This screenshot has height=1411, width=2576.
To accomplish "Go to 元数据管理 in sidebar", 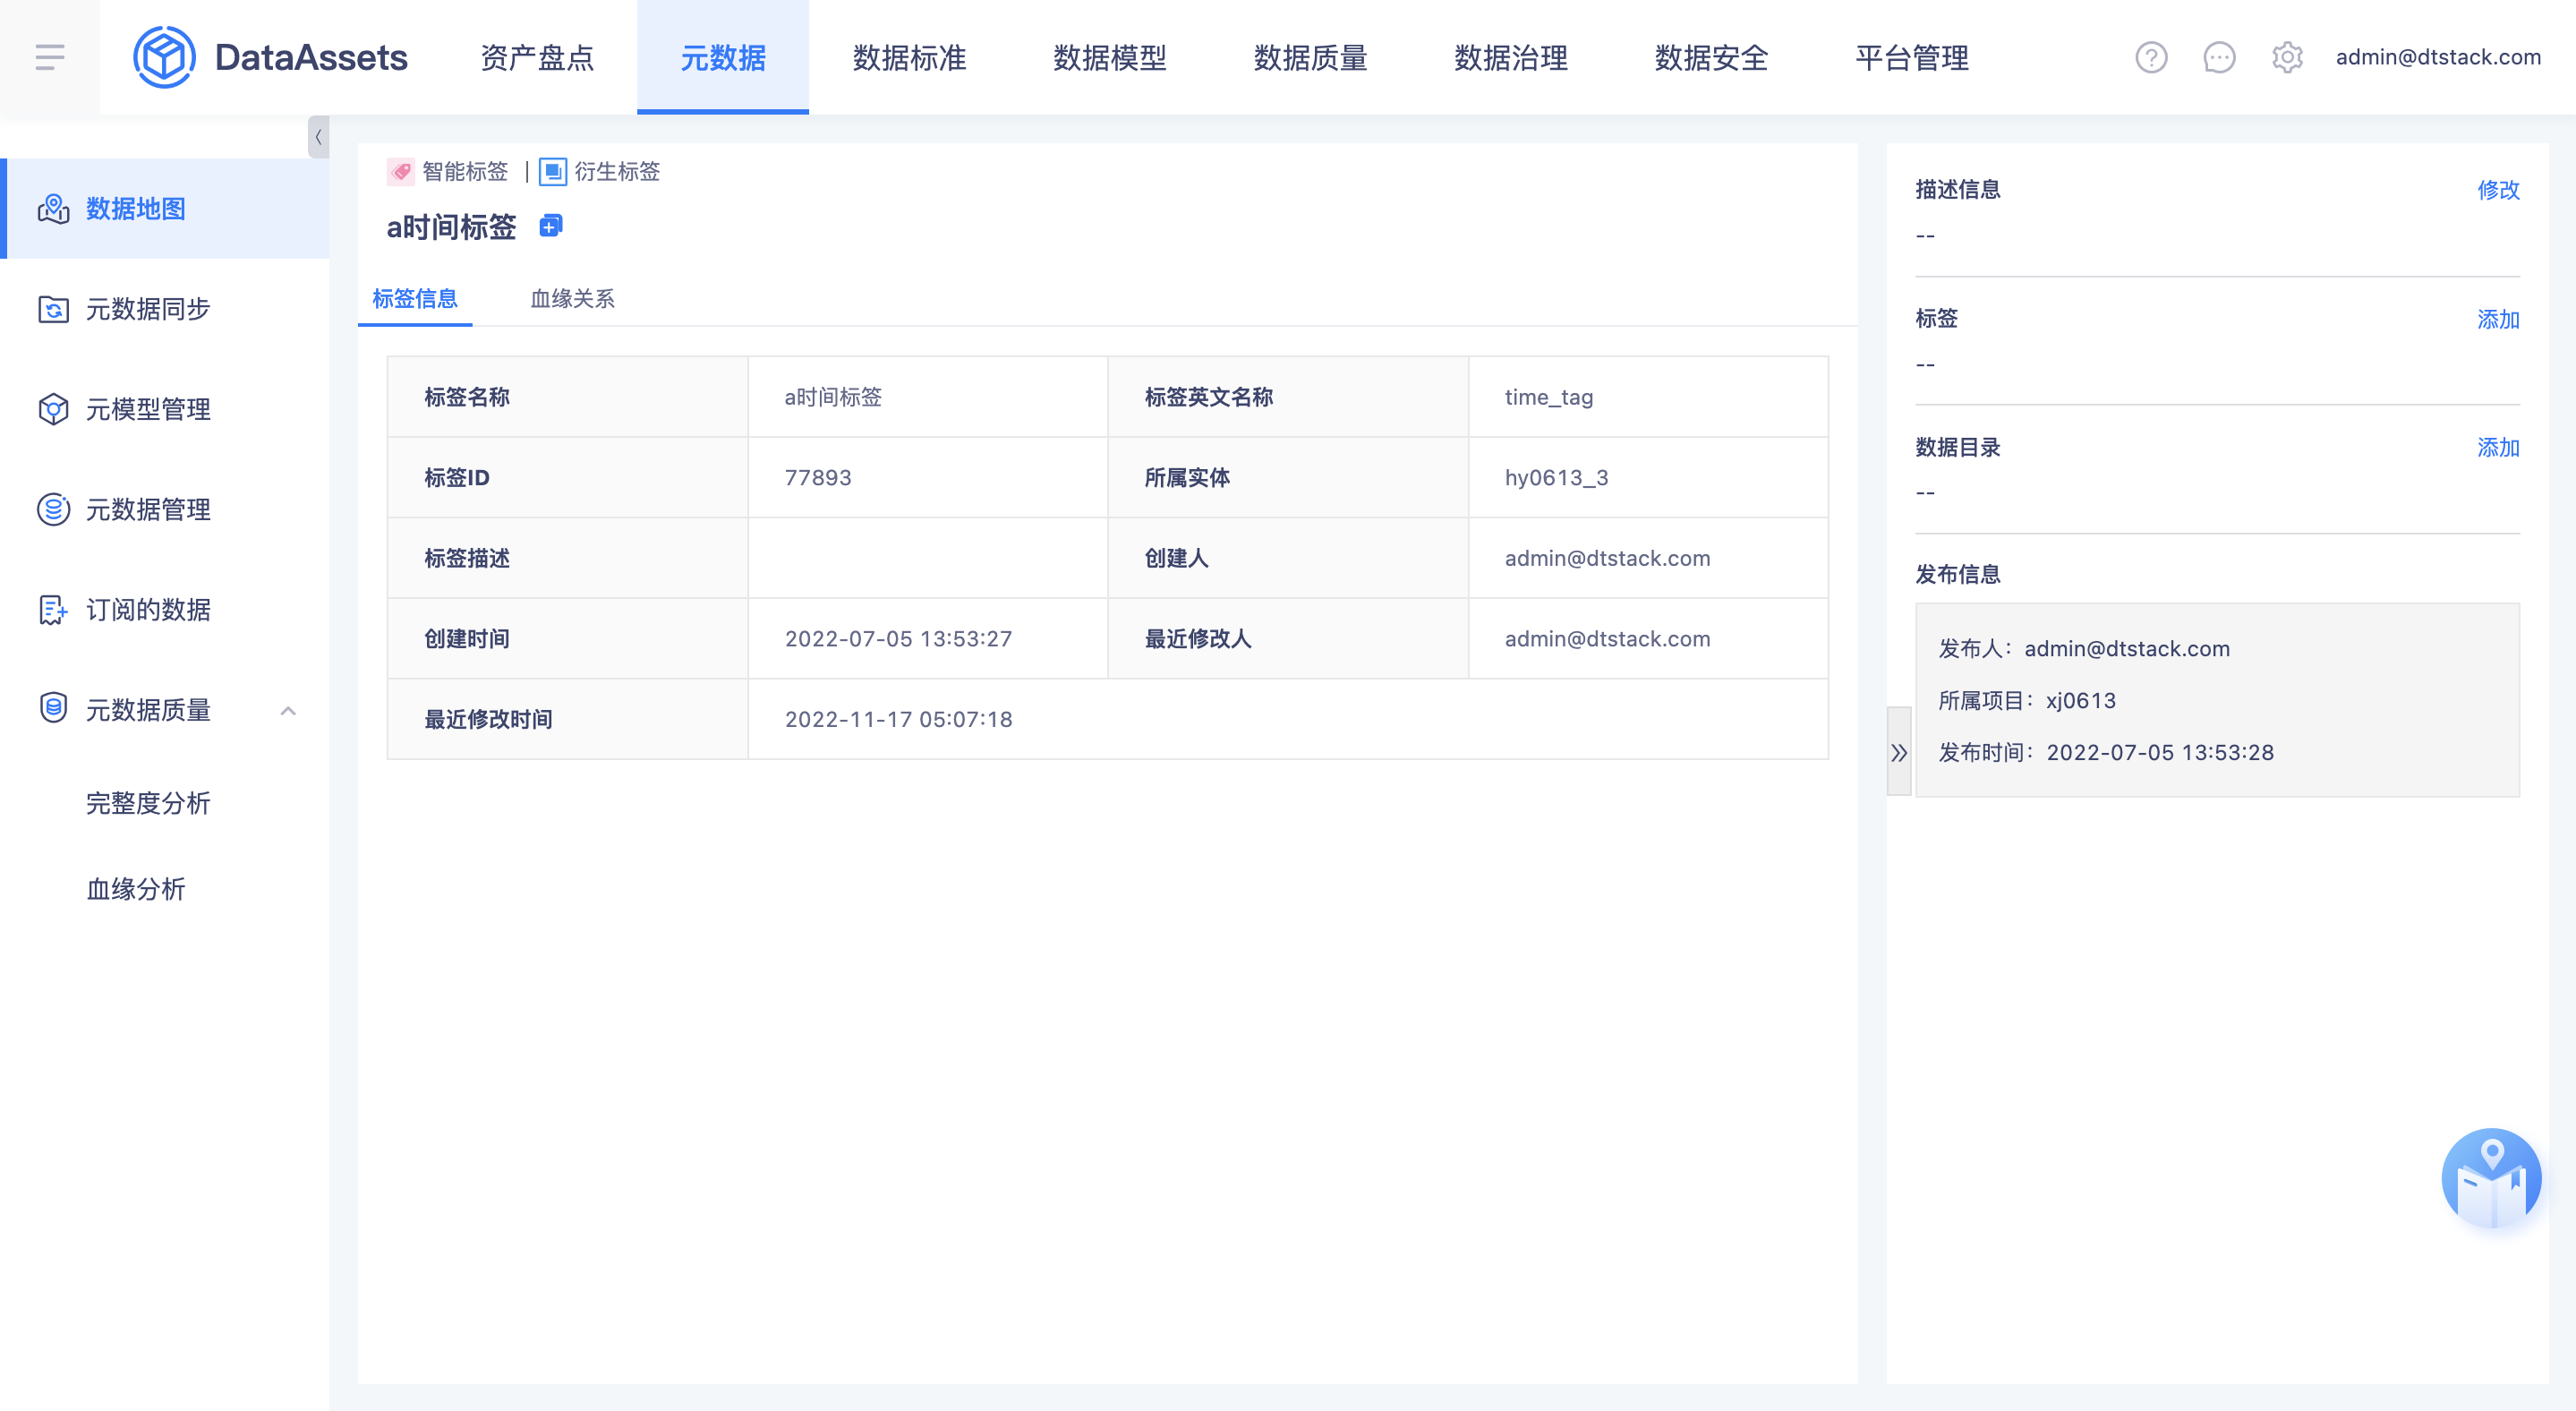I will 165,509.
